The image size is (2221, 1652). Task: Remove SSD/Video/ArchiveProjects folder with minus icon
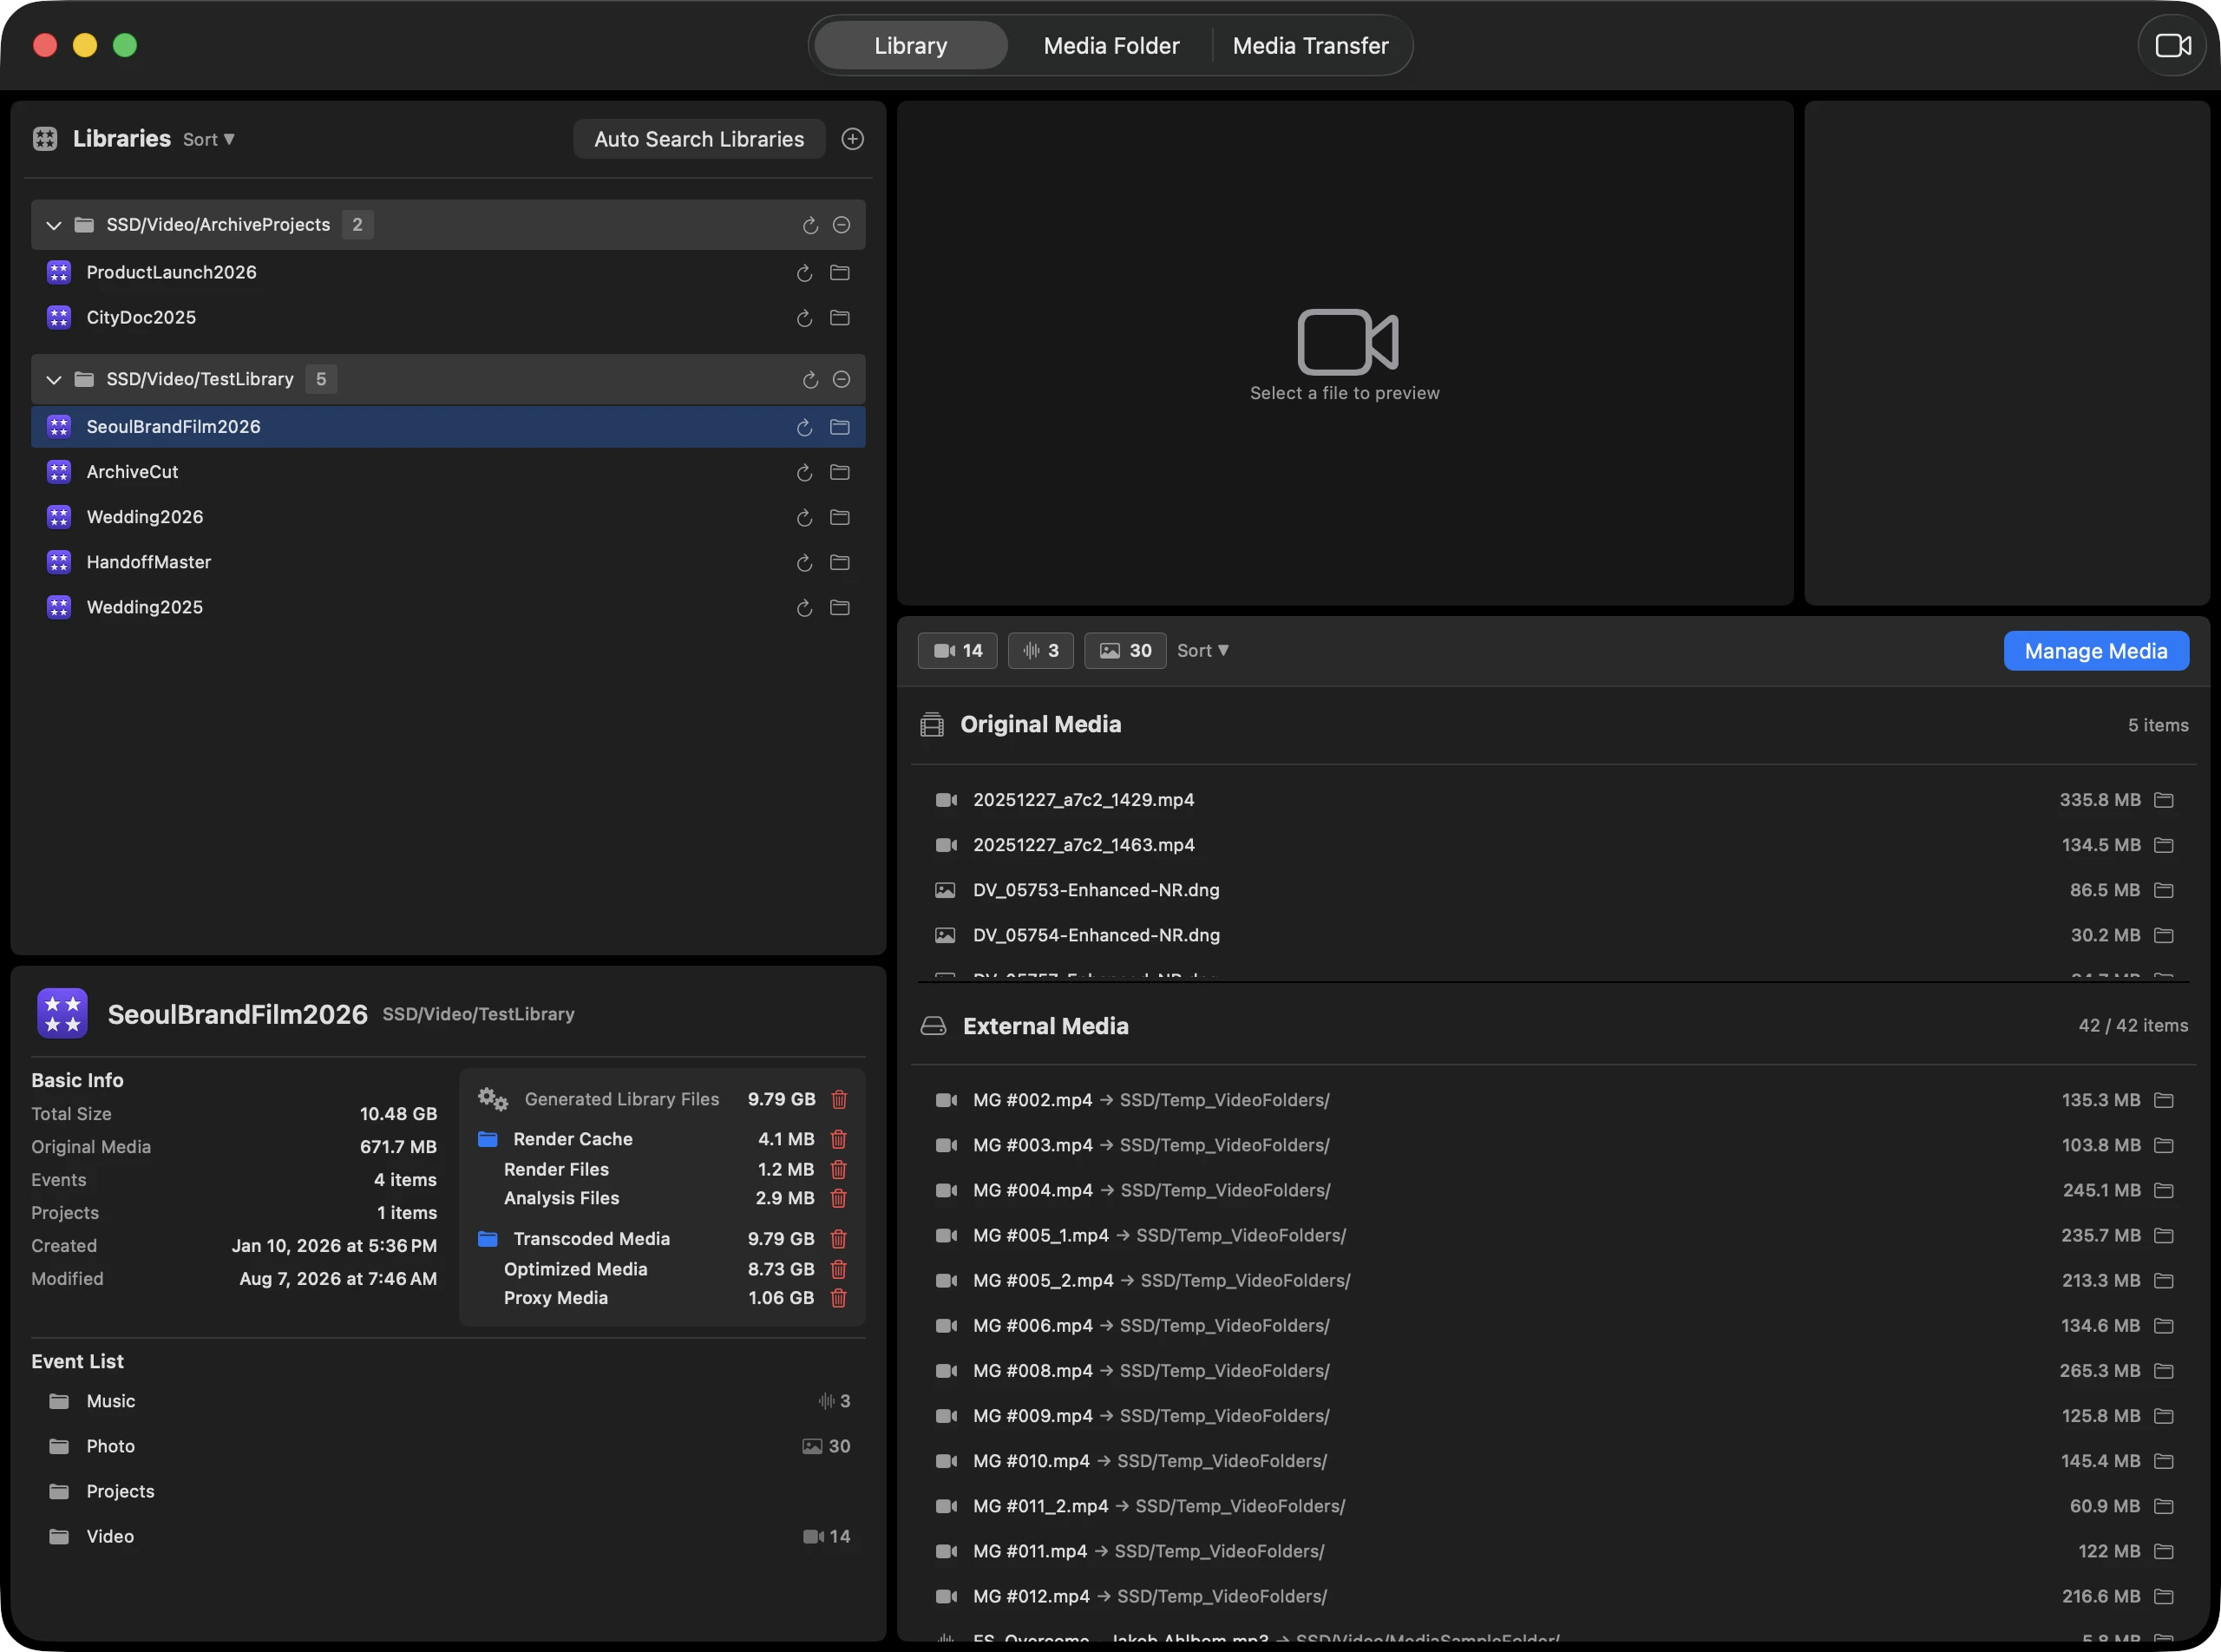(x=842, y=225)
